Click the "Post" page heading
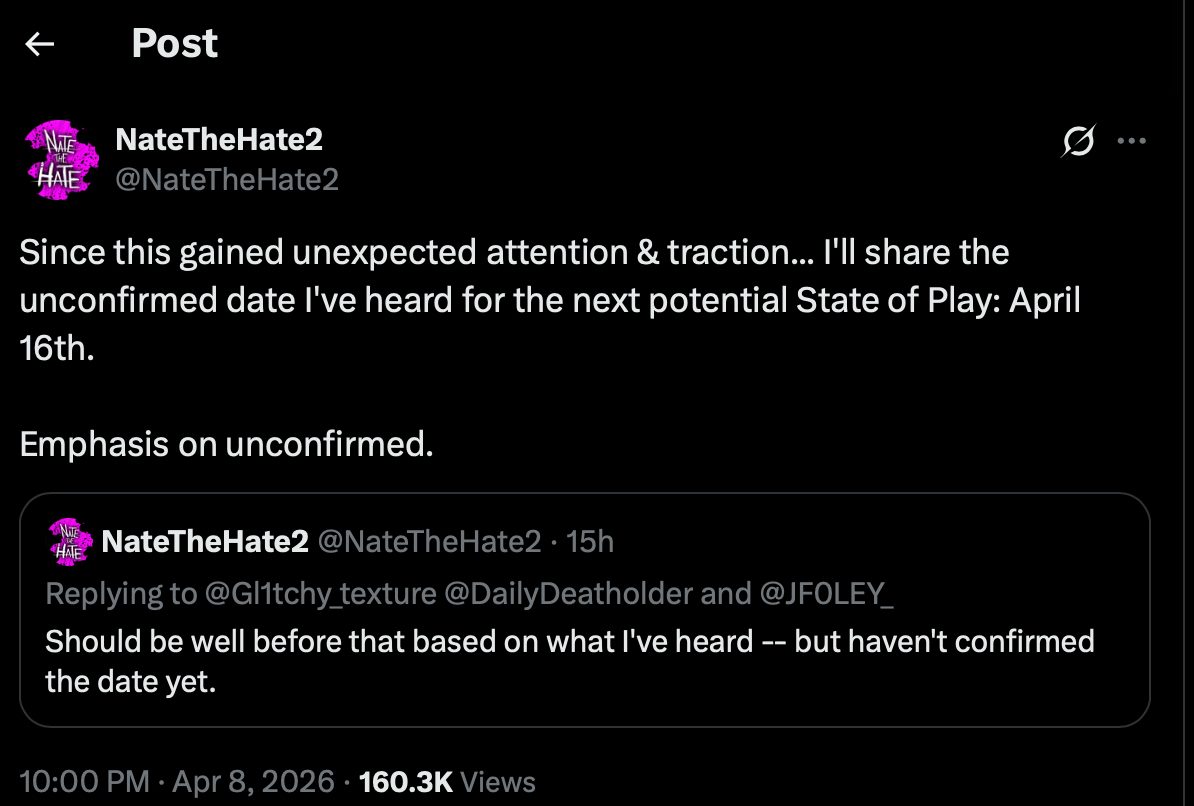This screenshot has width=1194, height=806. coord(174,44)
